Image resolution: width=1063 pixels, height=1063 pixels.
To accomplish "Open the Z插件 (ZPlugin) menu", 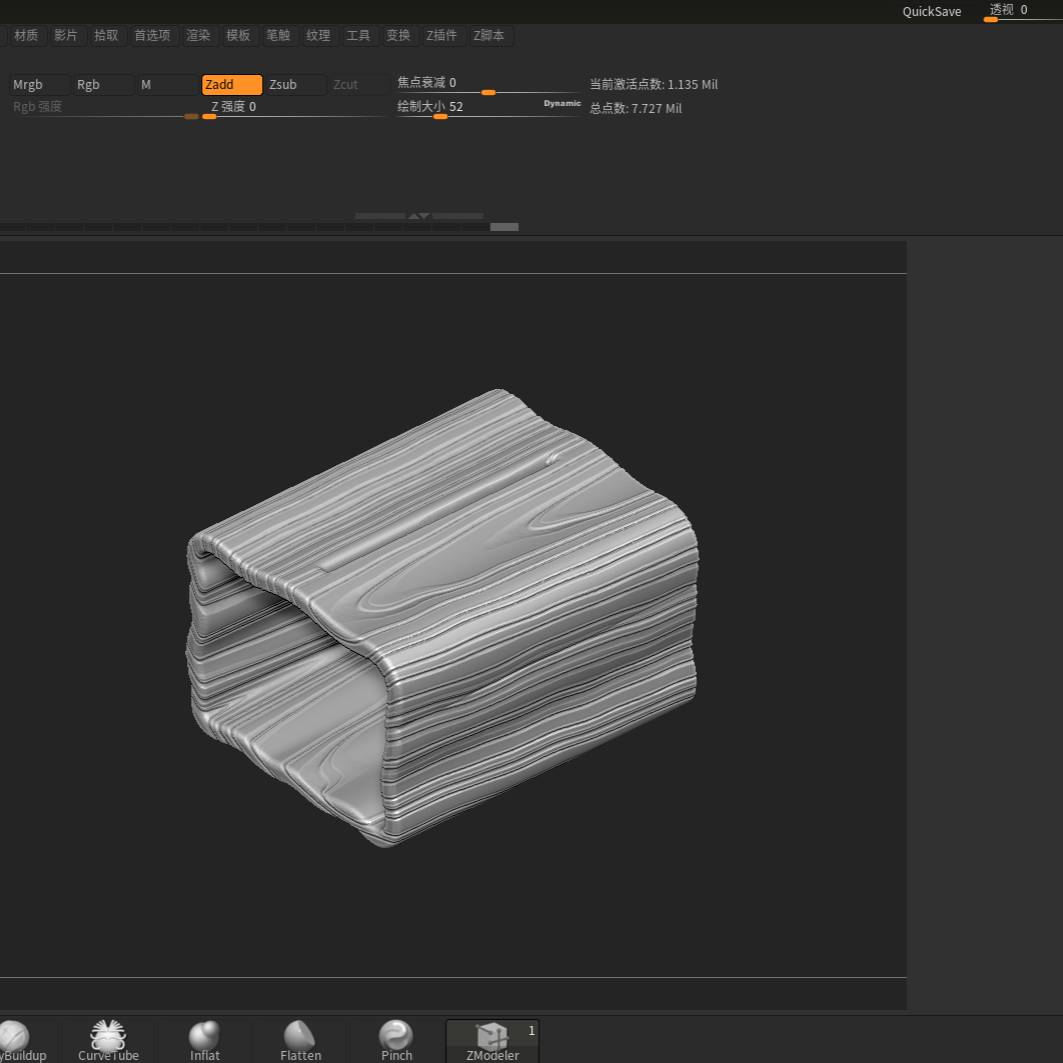I will 441,35.
